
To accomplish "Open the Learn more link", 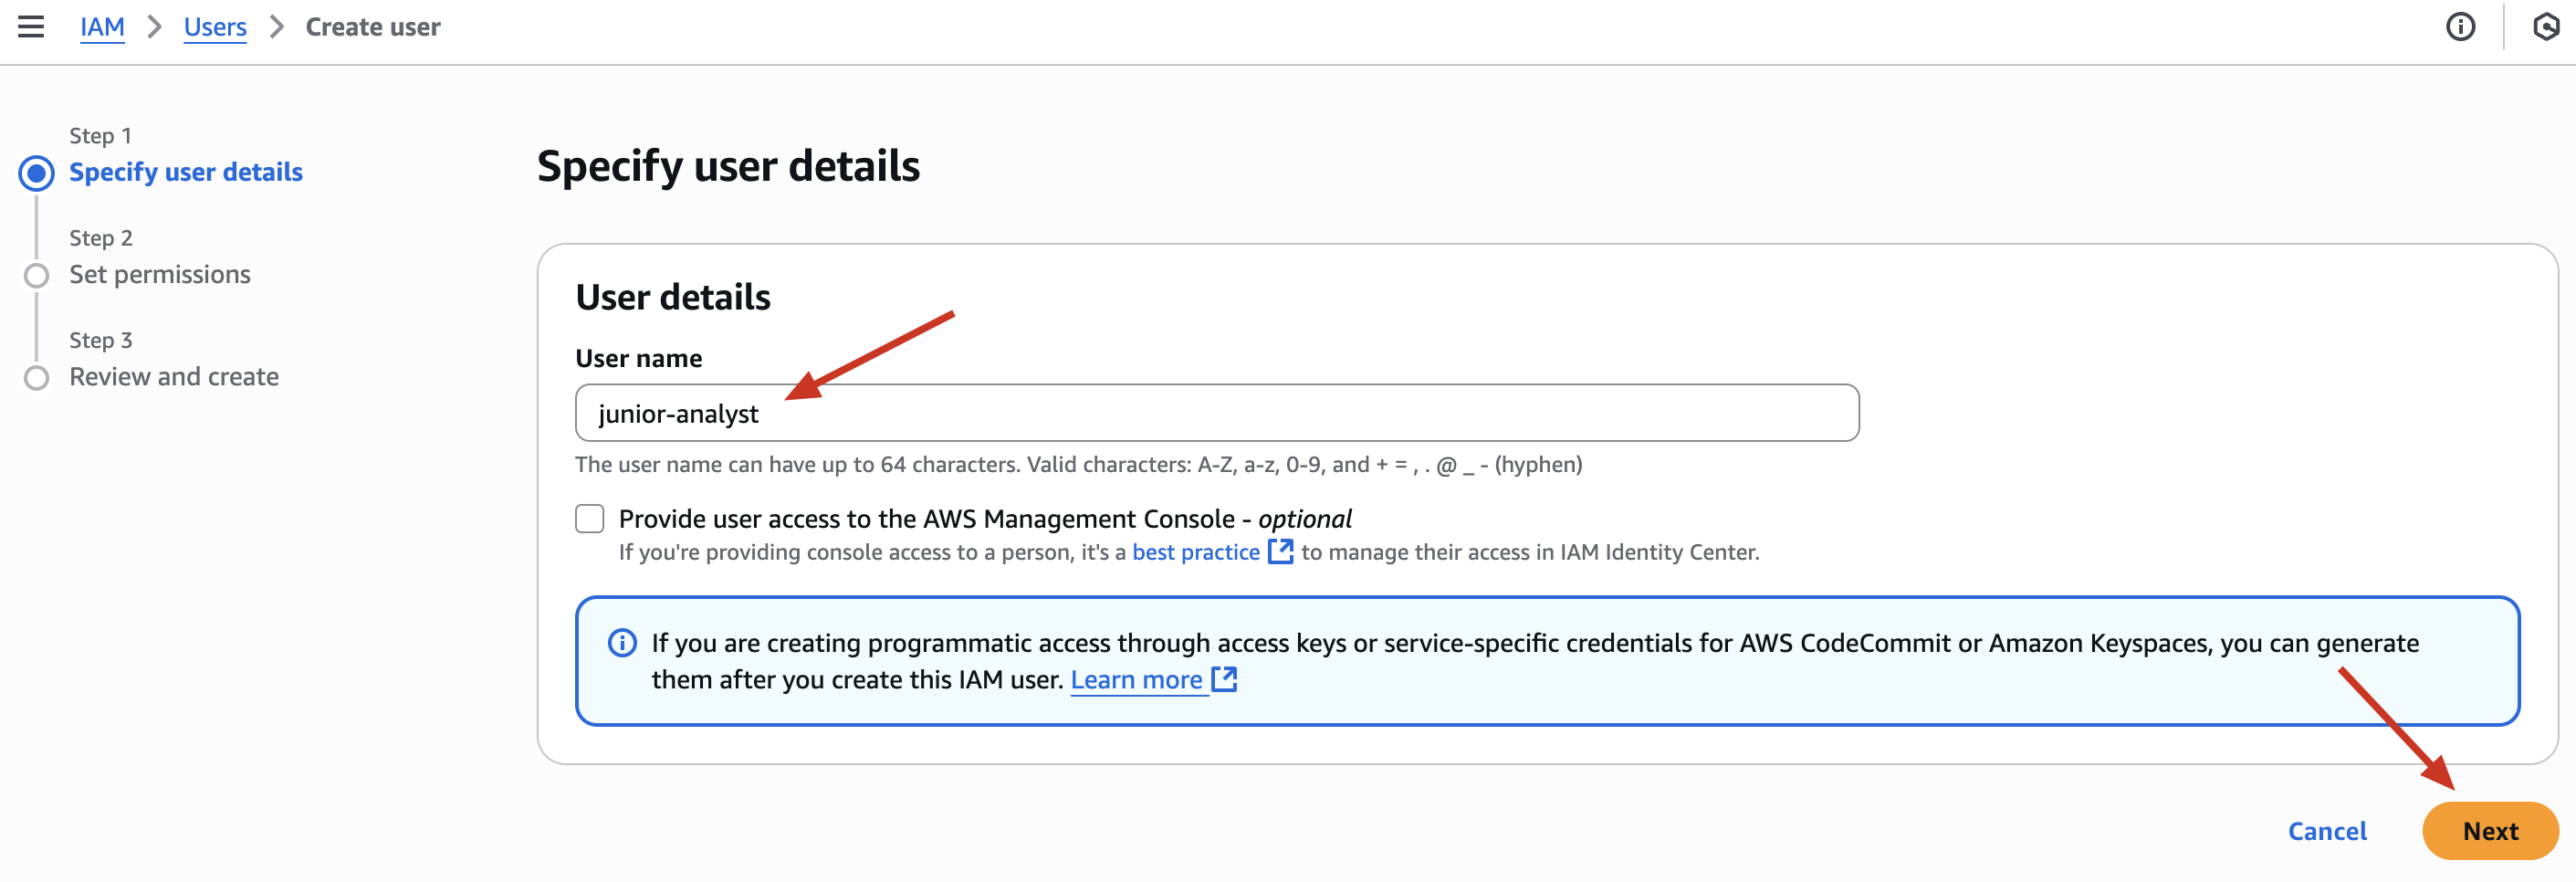I will pyautogui.click(x=1136, y=680).
